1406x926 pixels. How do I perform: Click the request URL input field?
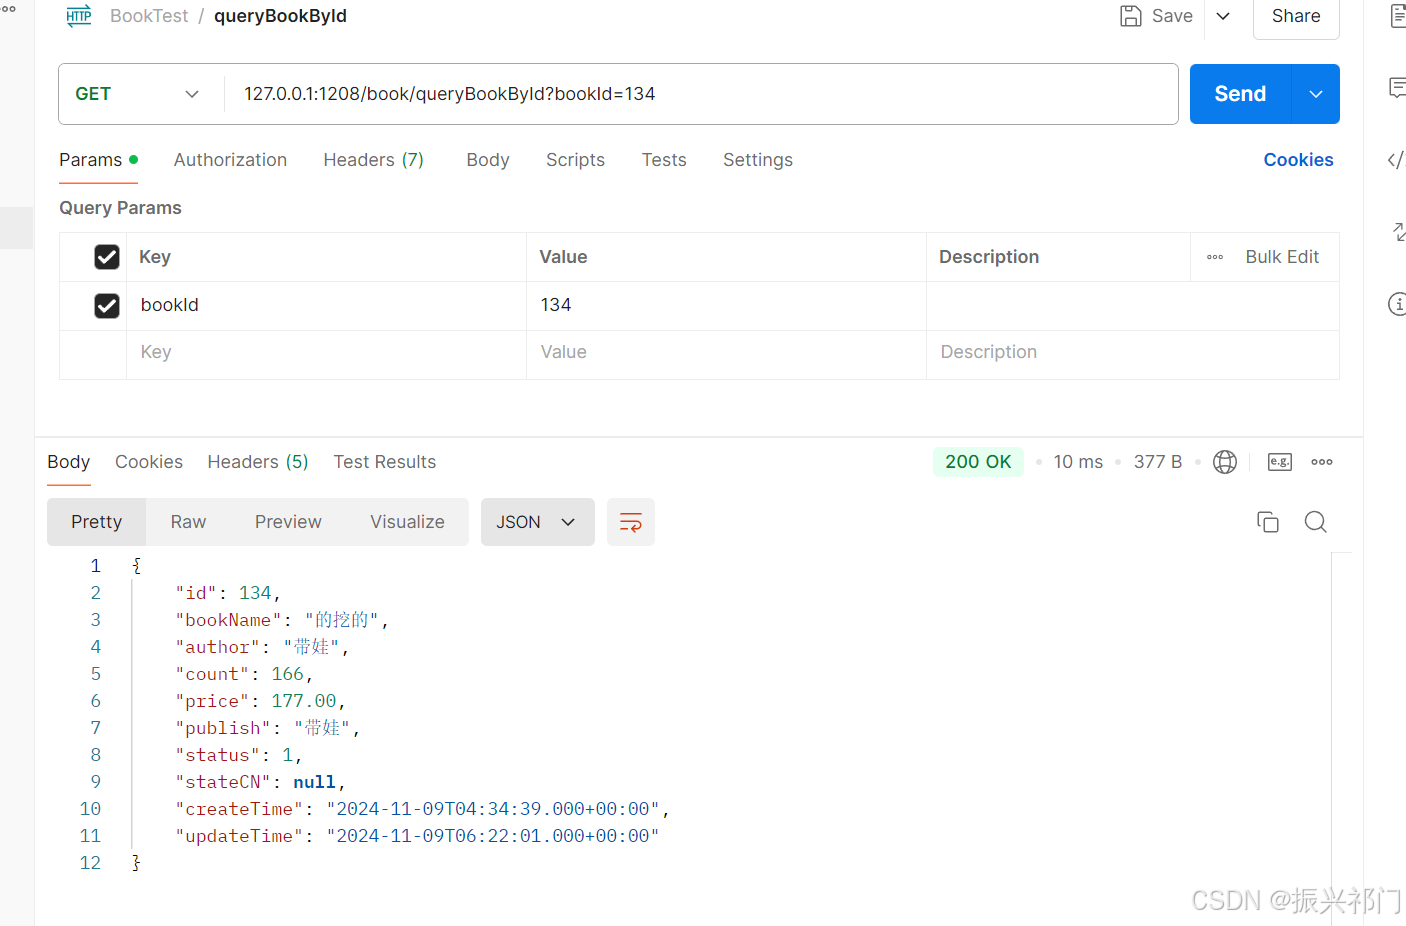coord(700,94)
